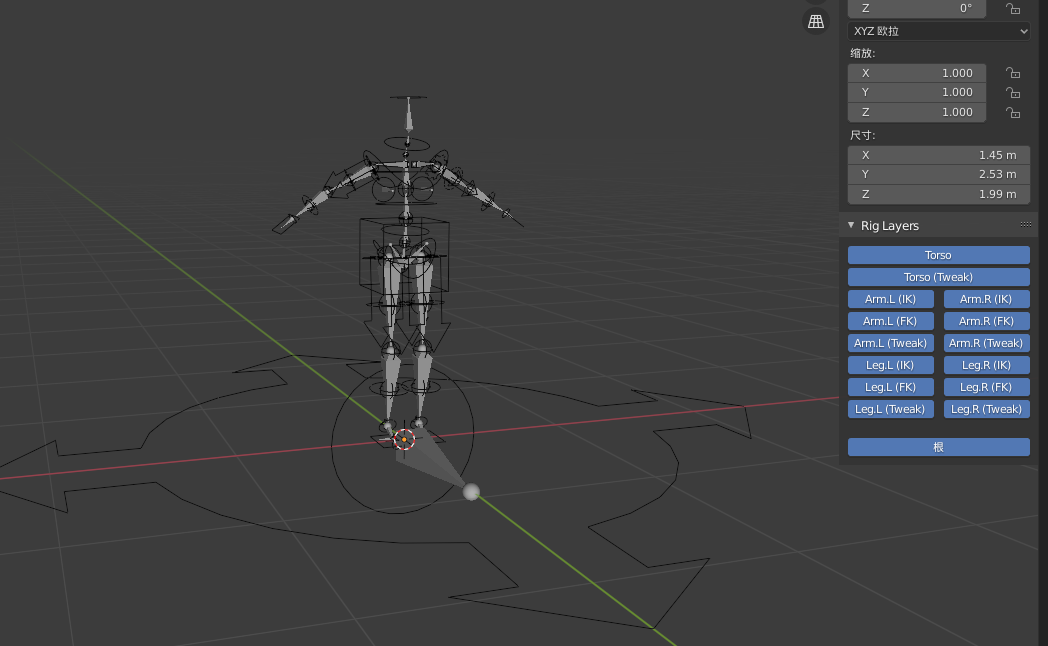1048x646 pixels.
Task: Click the scale Z value field
Action: 916,112
